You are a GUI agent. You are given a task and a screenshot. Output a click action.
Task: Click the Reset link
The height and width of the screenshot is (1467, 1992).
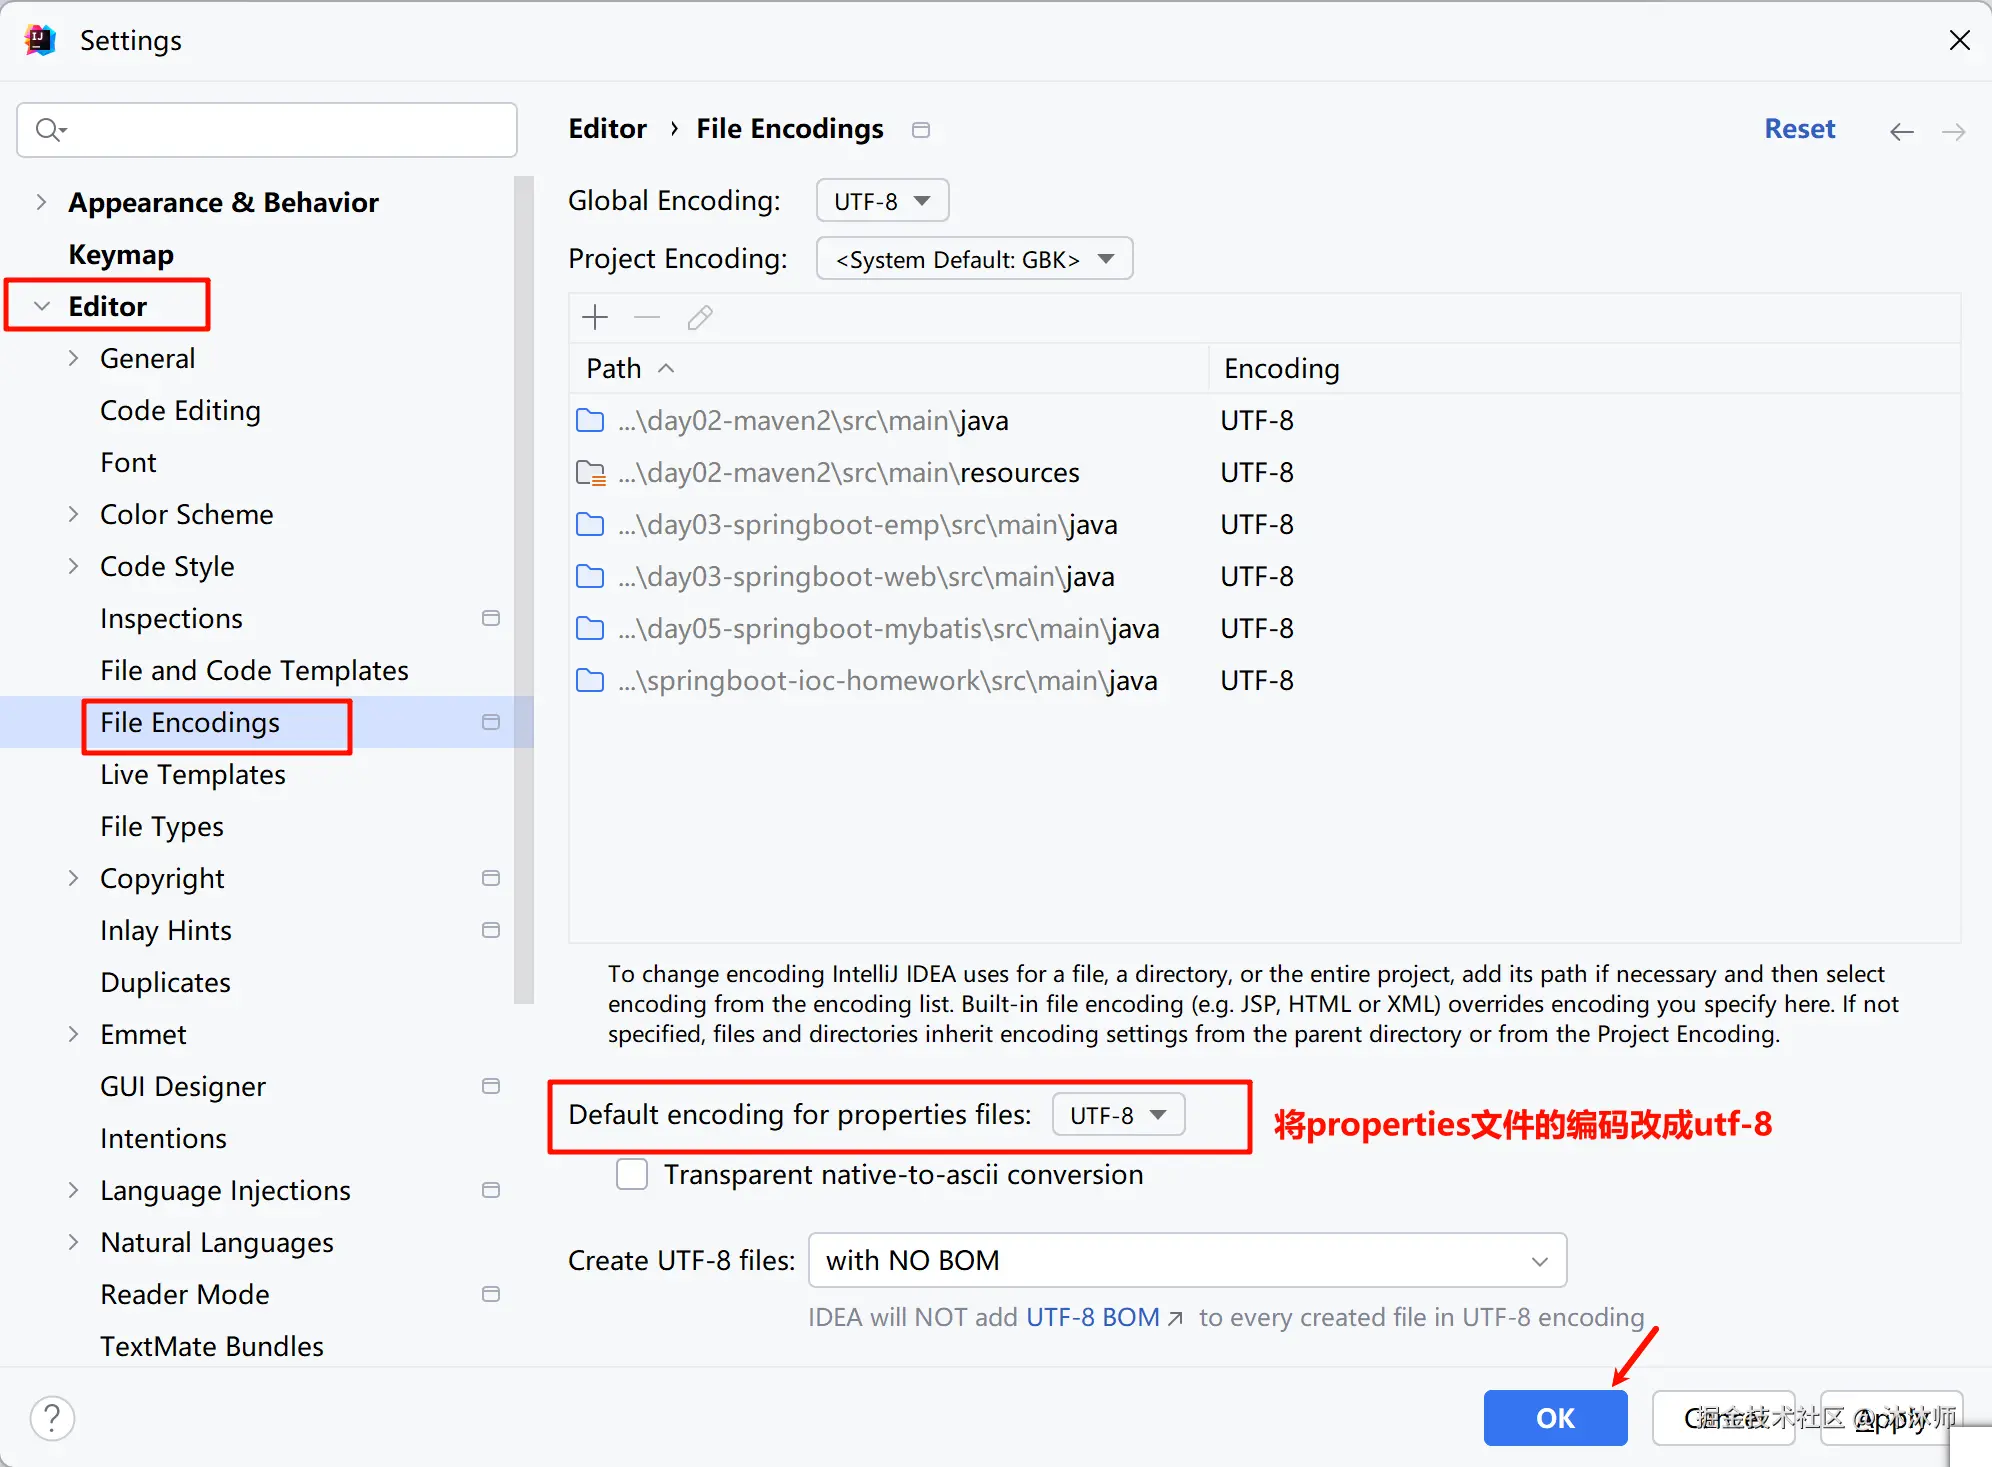tap(1799, 129)
